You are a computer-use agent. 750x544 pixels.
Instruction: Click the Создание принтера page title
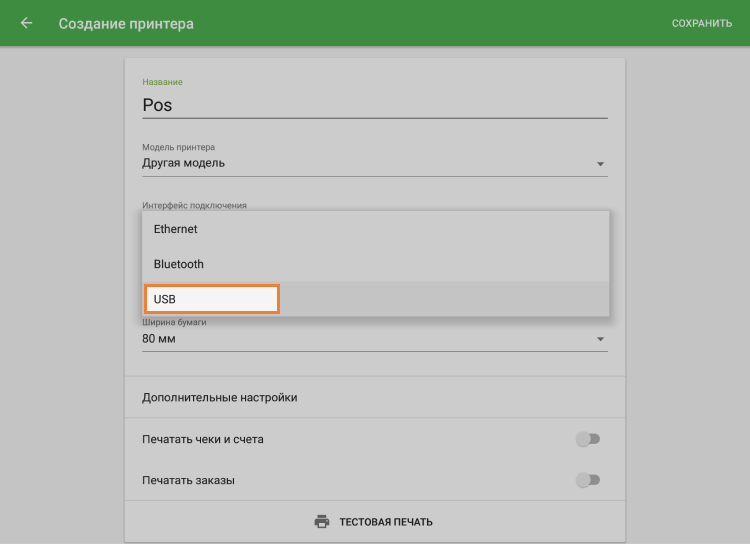126,23
